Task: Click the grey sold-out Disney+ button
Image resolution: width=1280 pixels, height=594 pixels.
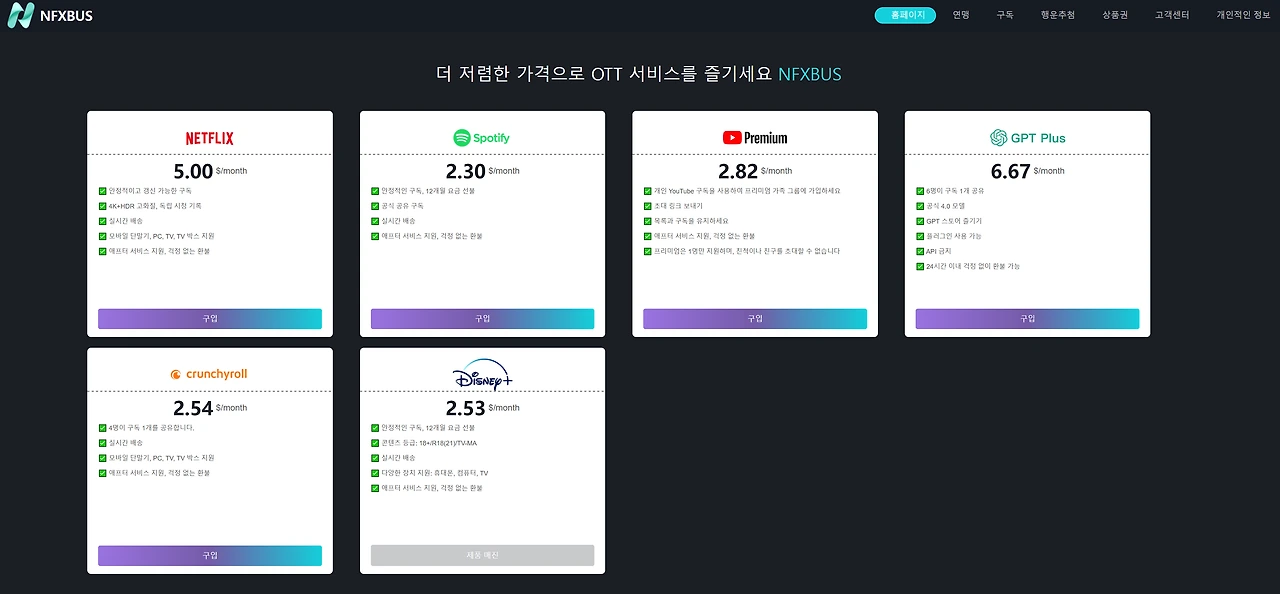Action: (482, 555)
